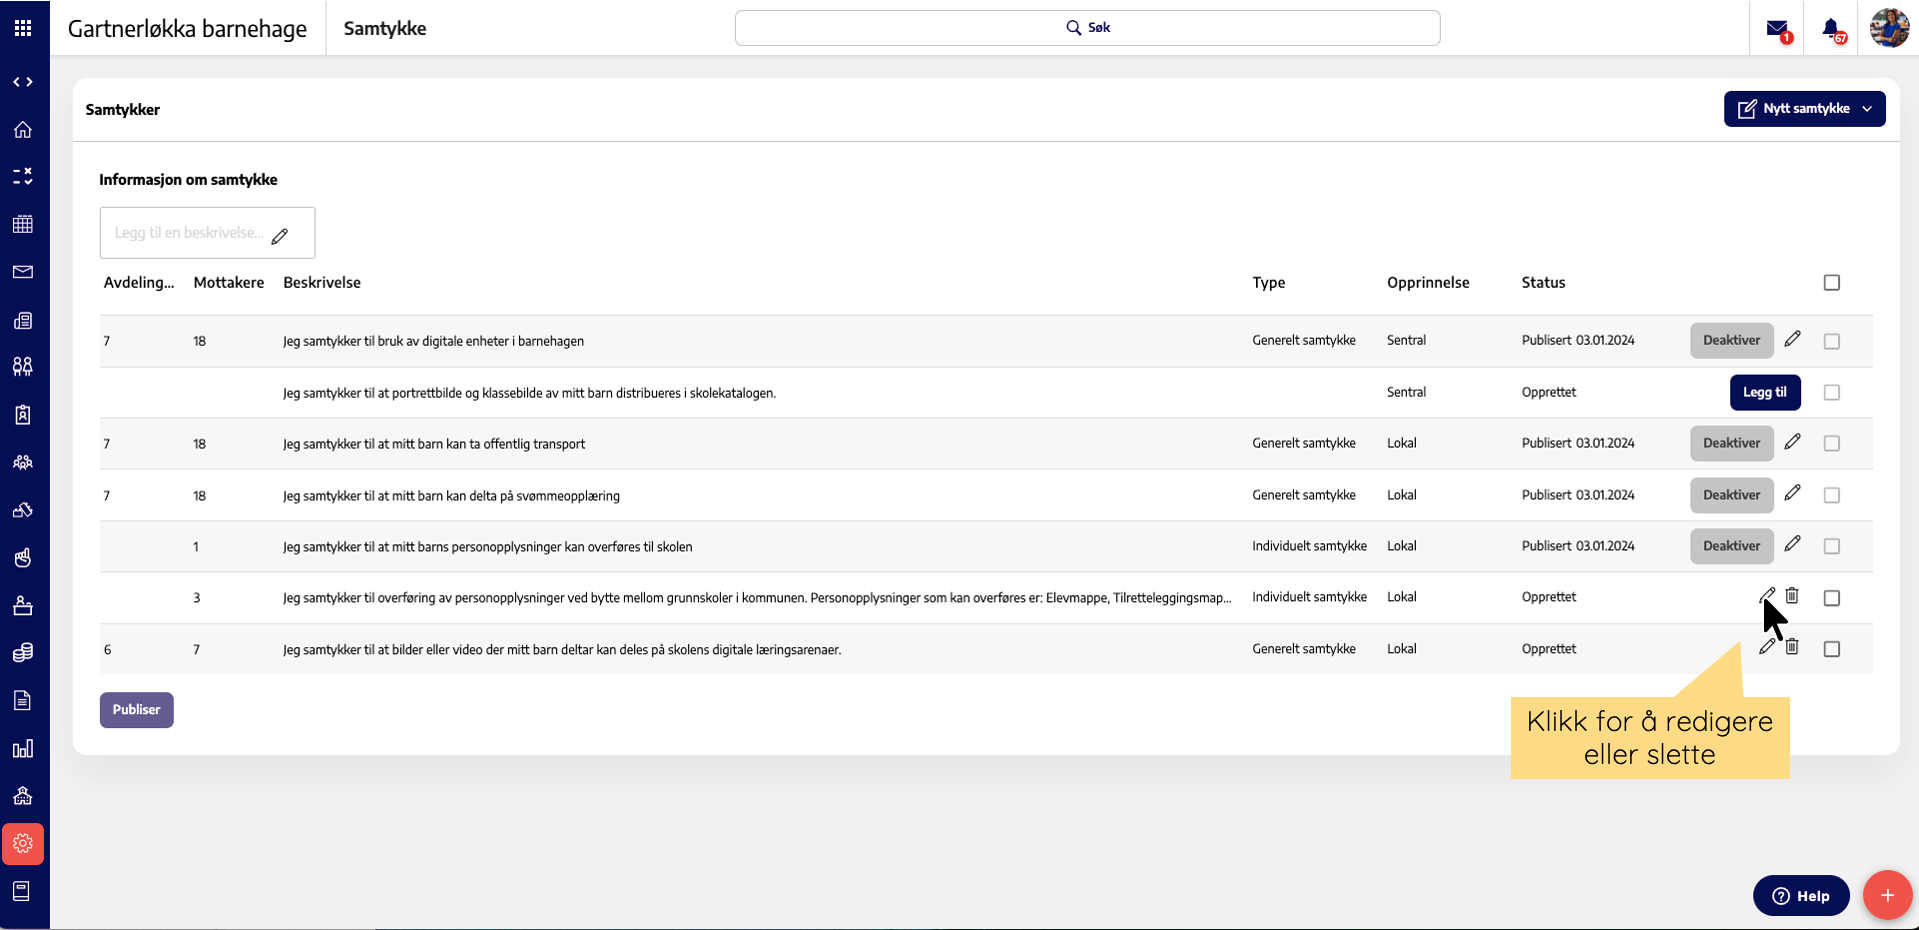Click the Publiser button
The image size is (1919, 930).
click(x=137, y=710)
